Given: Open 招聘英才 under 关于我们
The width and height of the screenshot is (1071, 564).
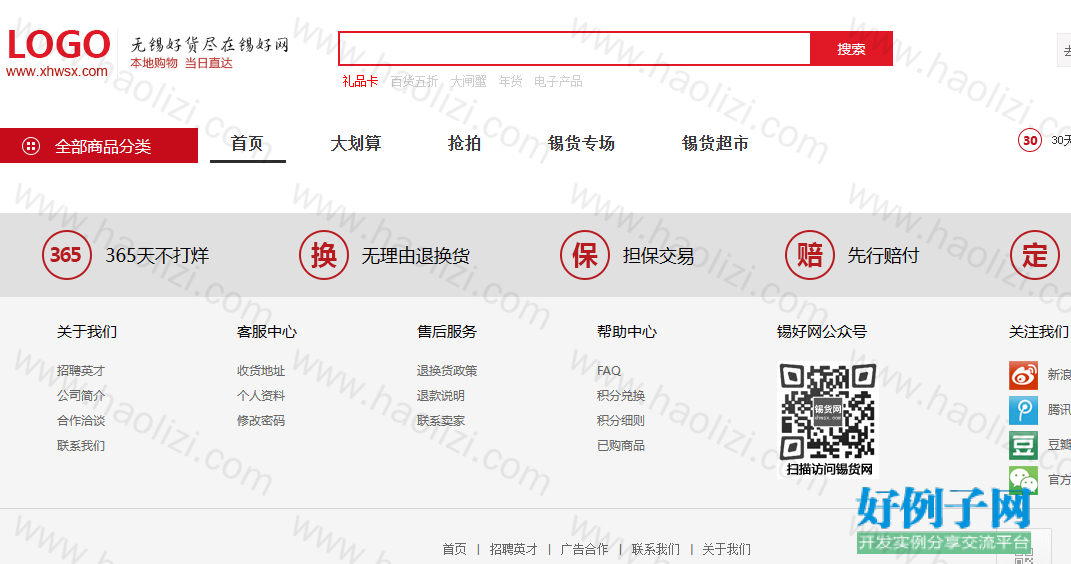Looking at the screenshot, I should [81, 371].
